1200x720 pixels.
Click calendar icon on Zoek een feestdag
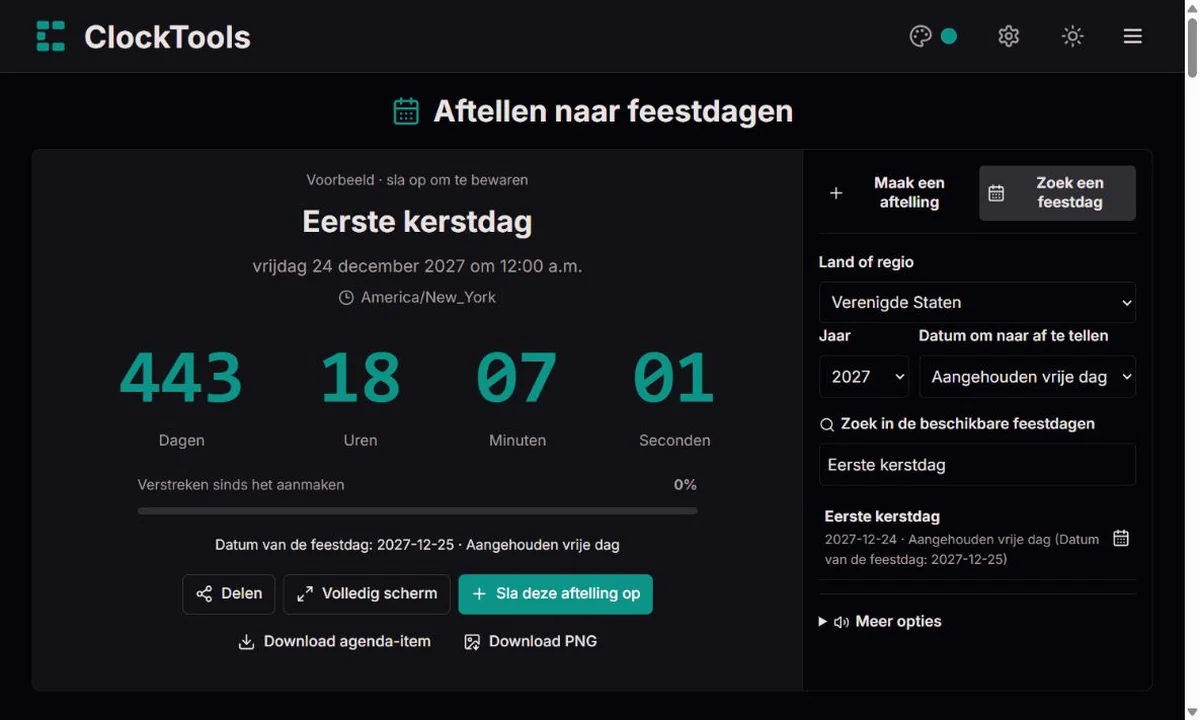click(996, 193)
